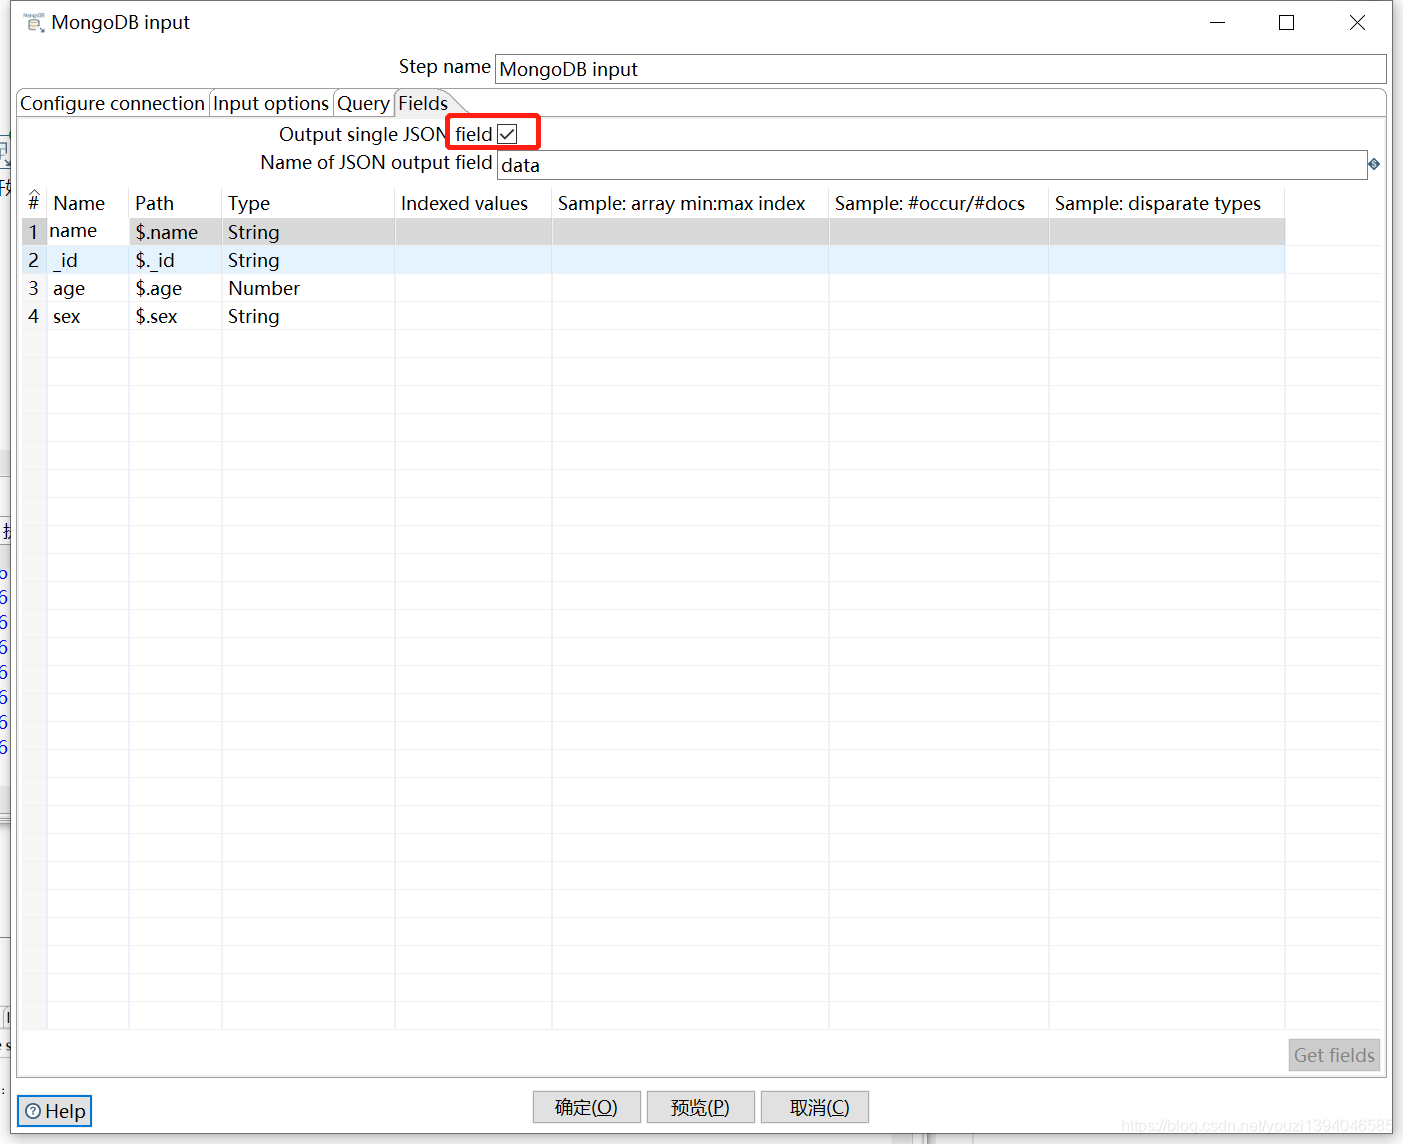Click the Name of JSON output field box
Screen dimensions: 1403x1144
click(x=932, y=165)
